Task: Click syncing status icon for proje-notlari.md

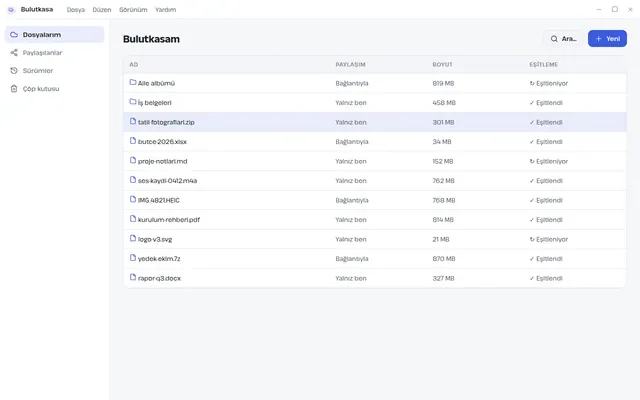Action: (x=532, y=161)
